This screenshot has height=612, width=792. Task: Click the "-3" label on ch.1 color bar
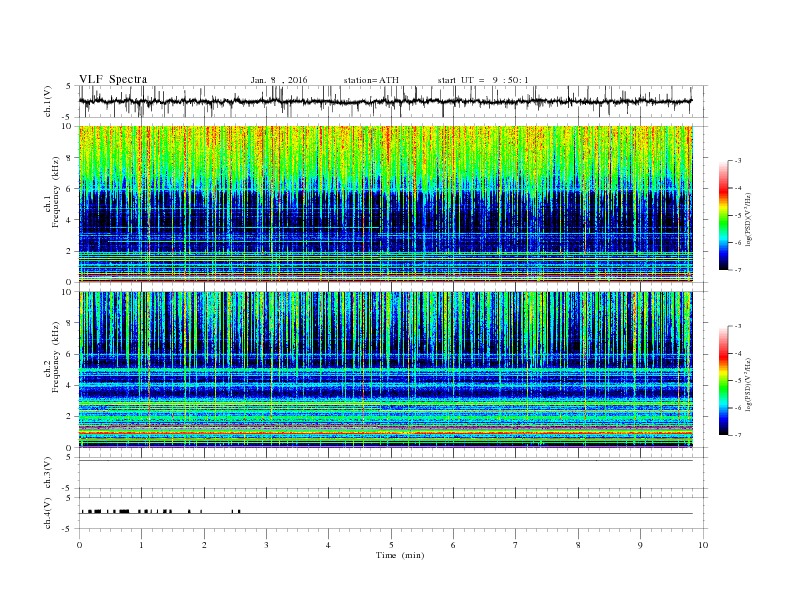[737, 161]
